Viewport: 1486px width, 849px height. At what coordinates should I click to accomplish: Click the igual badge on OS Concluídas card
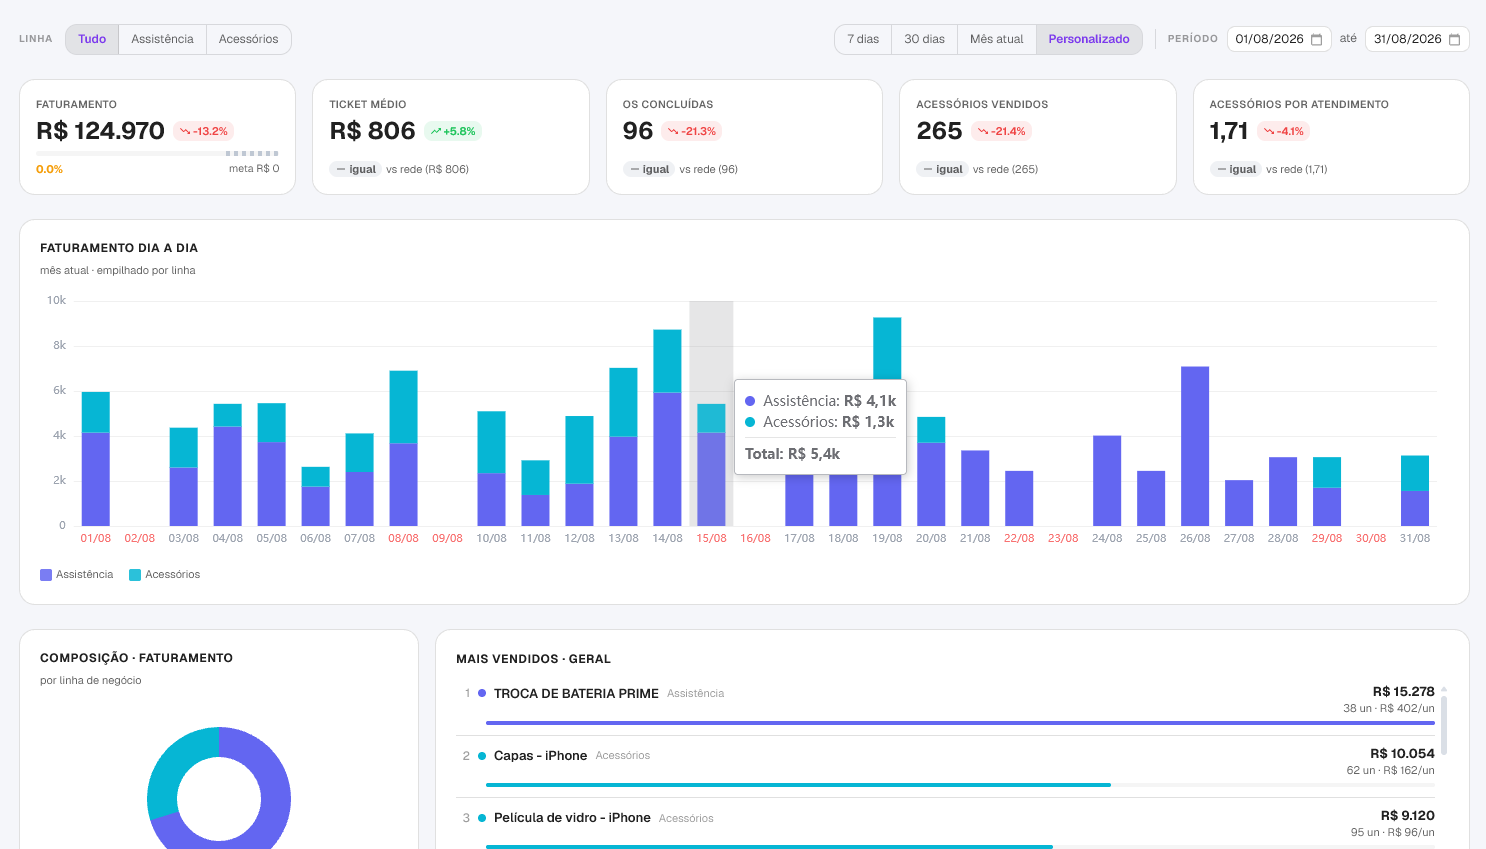[x=649, y=169]
